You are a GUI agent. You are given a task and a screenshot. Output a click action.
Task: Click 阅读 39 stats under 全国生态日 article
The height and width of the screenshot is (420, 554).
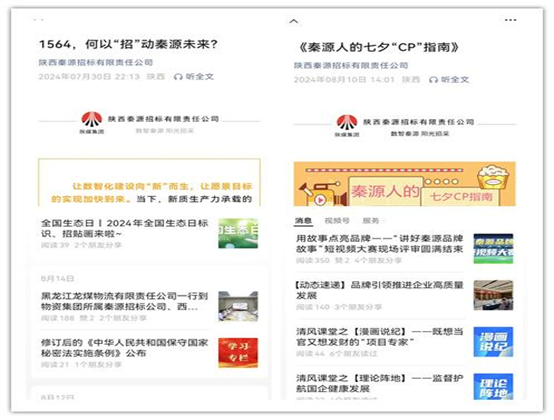(55, 246)
